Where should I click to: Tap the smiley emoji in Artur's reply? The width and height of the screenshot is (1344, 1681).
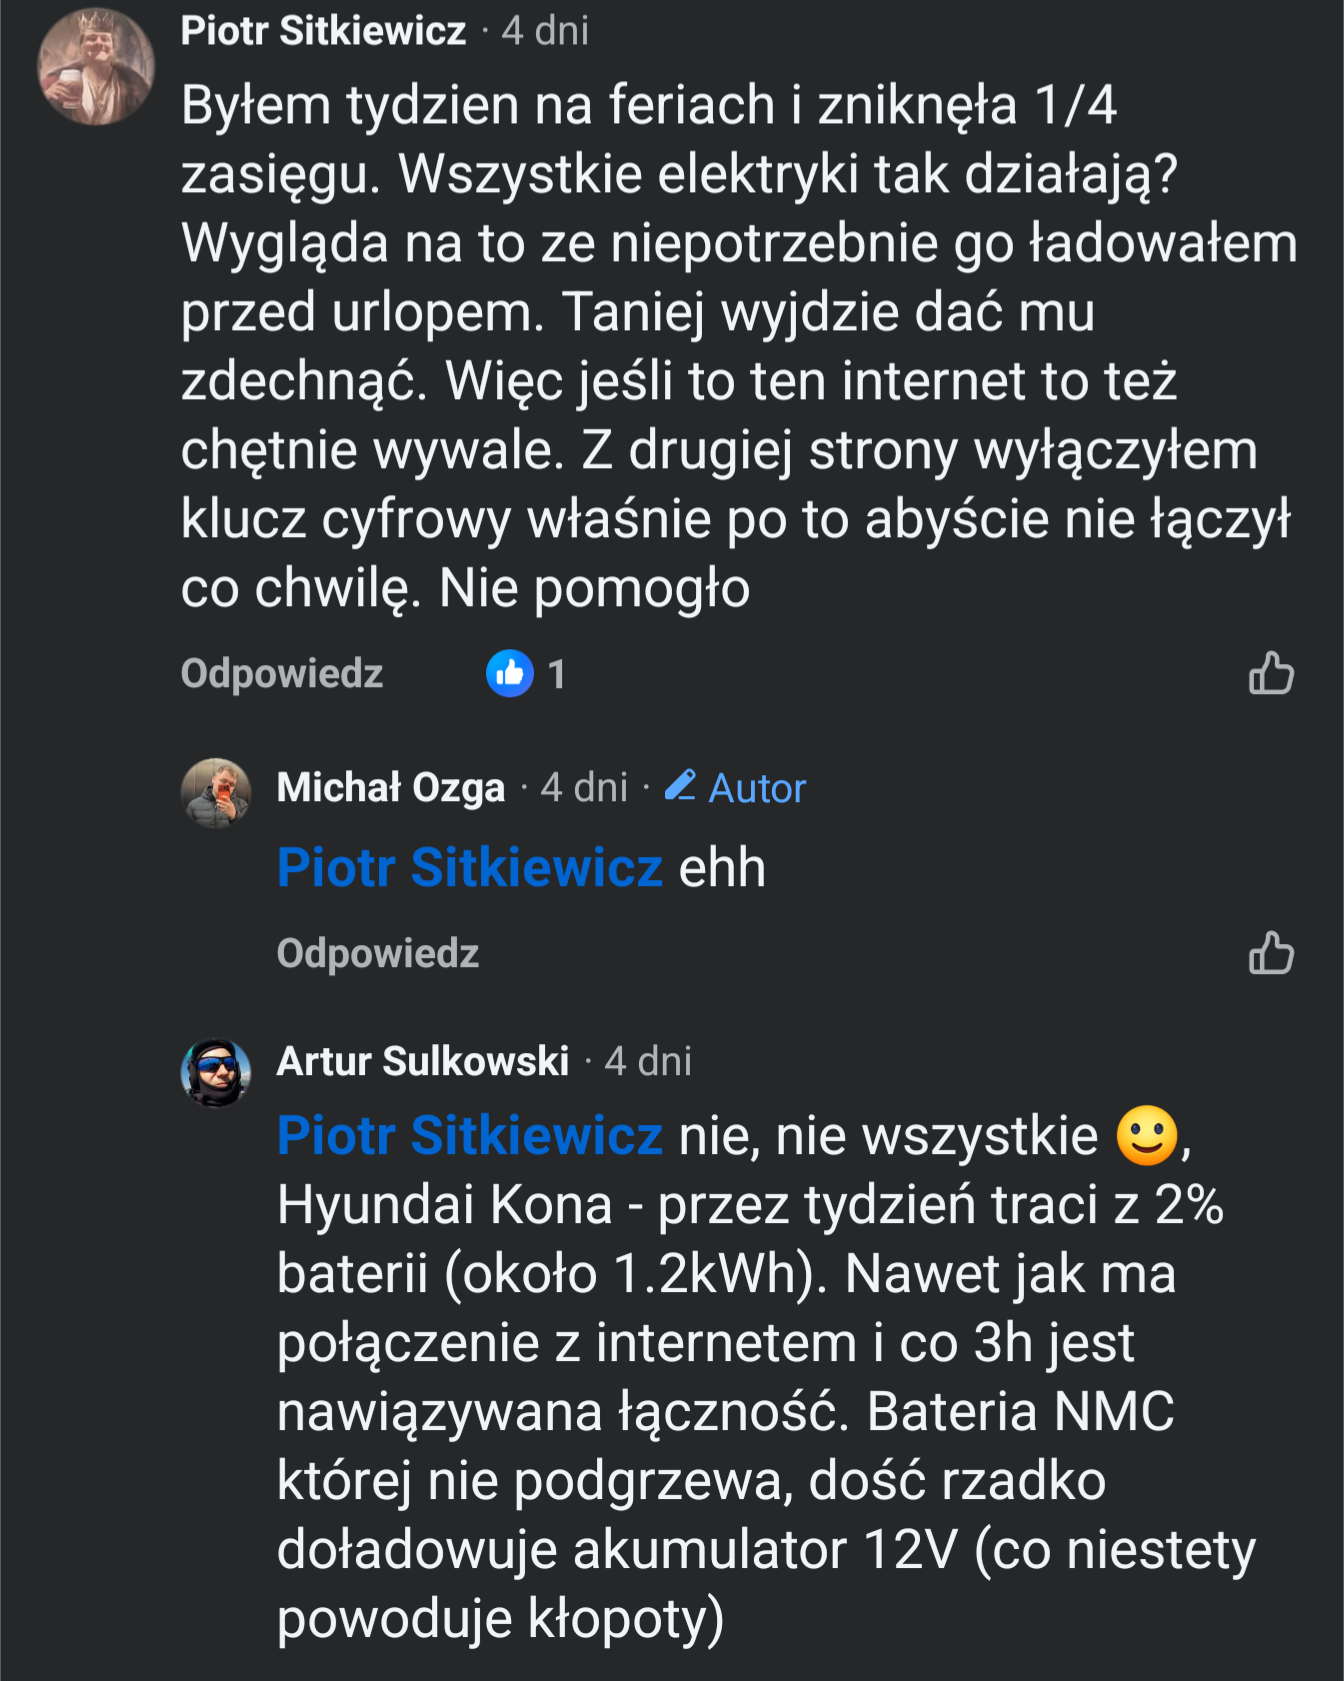pos(1147,1136)
